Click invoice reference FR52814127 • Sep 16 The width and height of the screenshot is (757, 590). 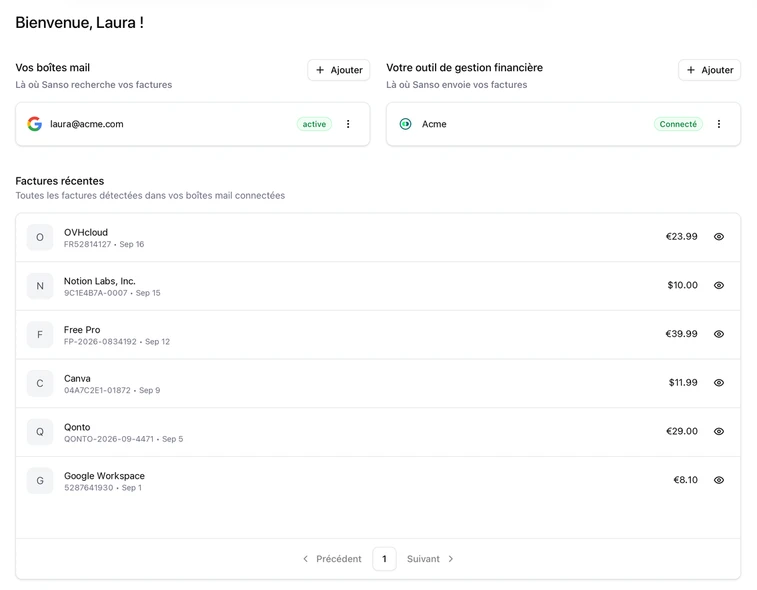104,244
